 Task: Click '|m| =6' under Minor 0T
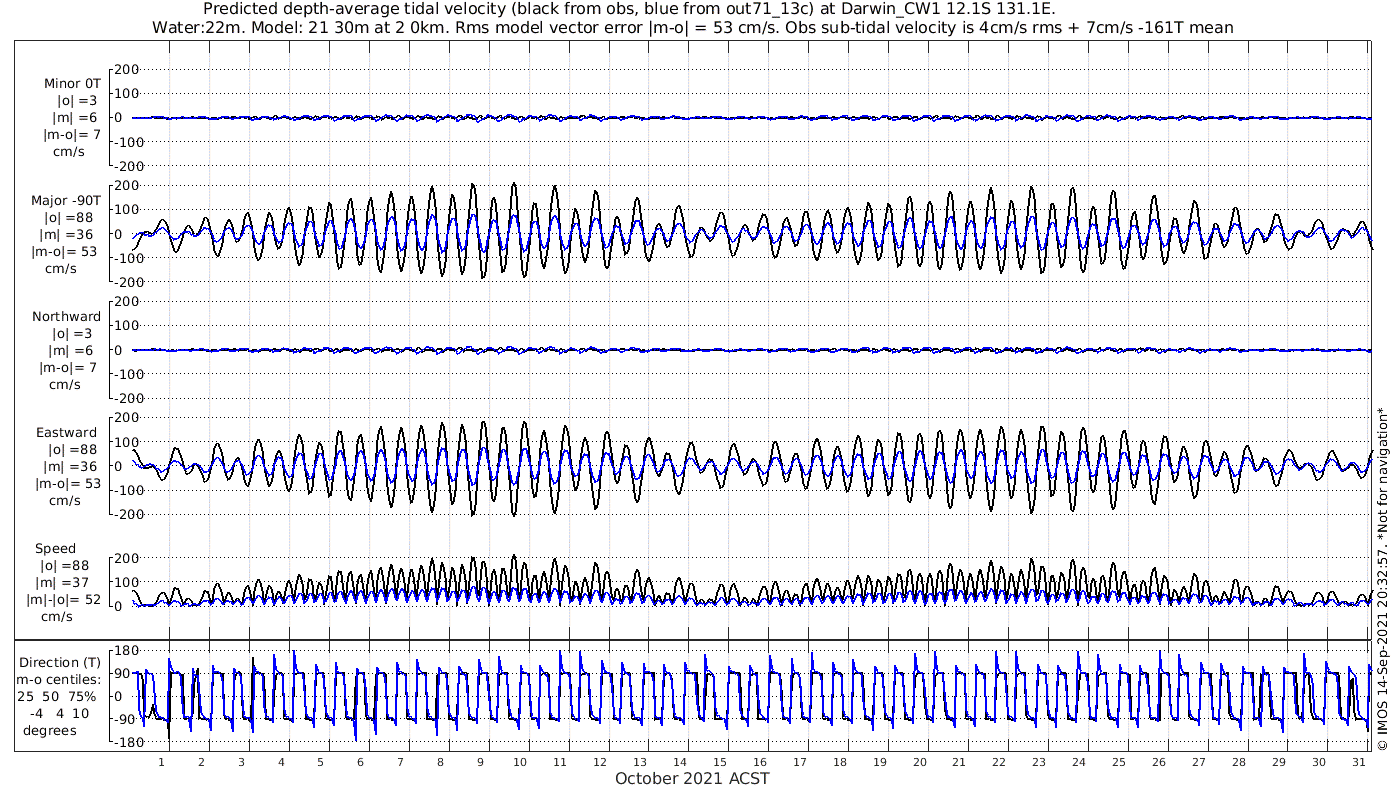tap(75, 118)
